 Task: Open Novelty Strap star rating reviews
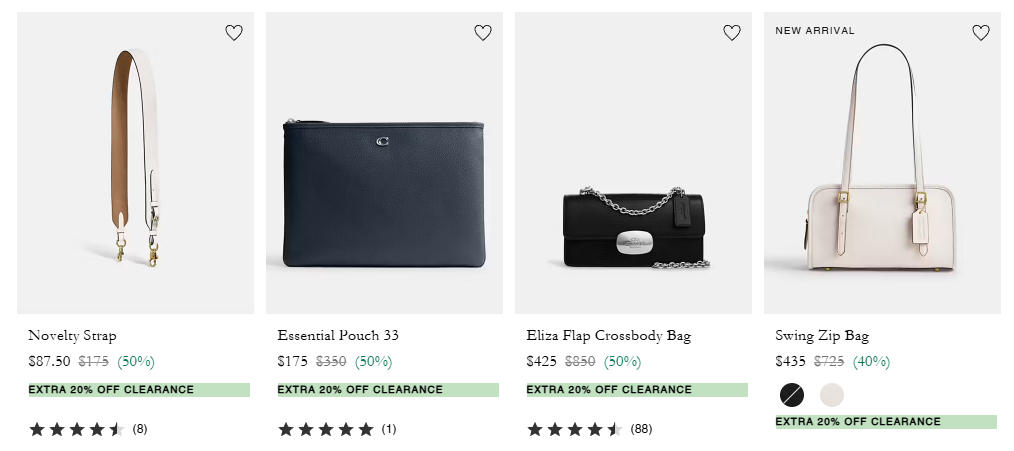(88, 429)
